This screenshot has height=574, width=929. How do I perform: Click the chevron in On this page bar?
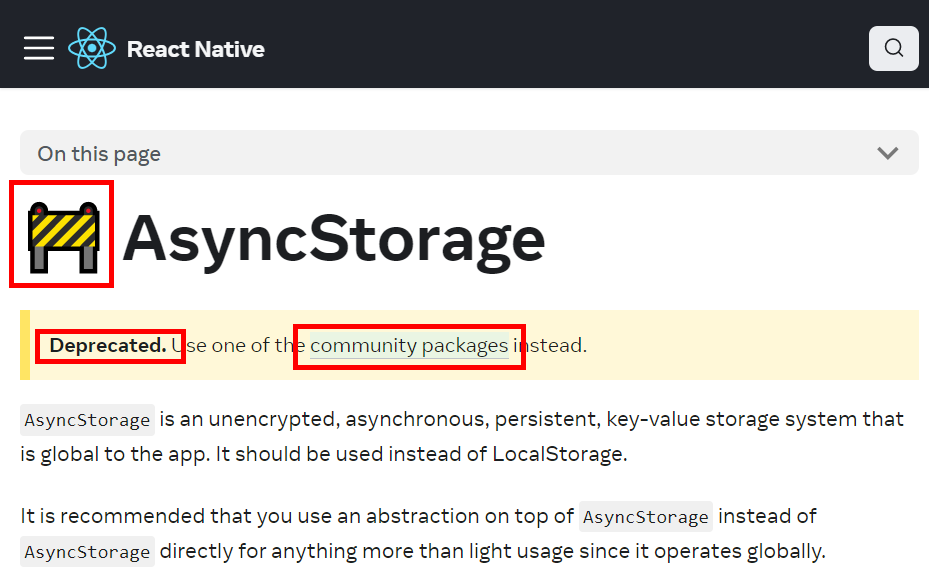coord(888,153)
